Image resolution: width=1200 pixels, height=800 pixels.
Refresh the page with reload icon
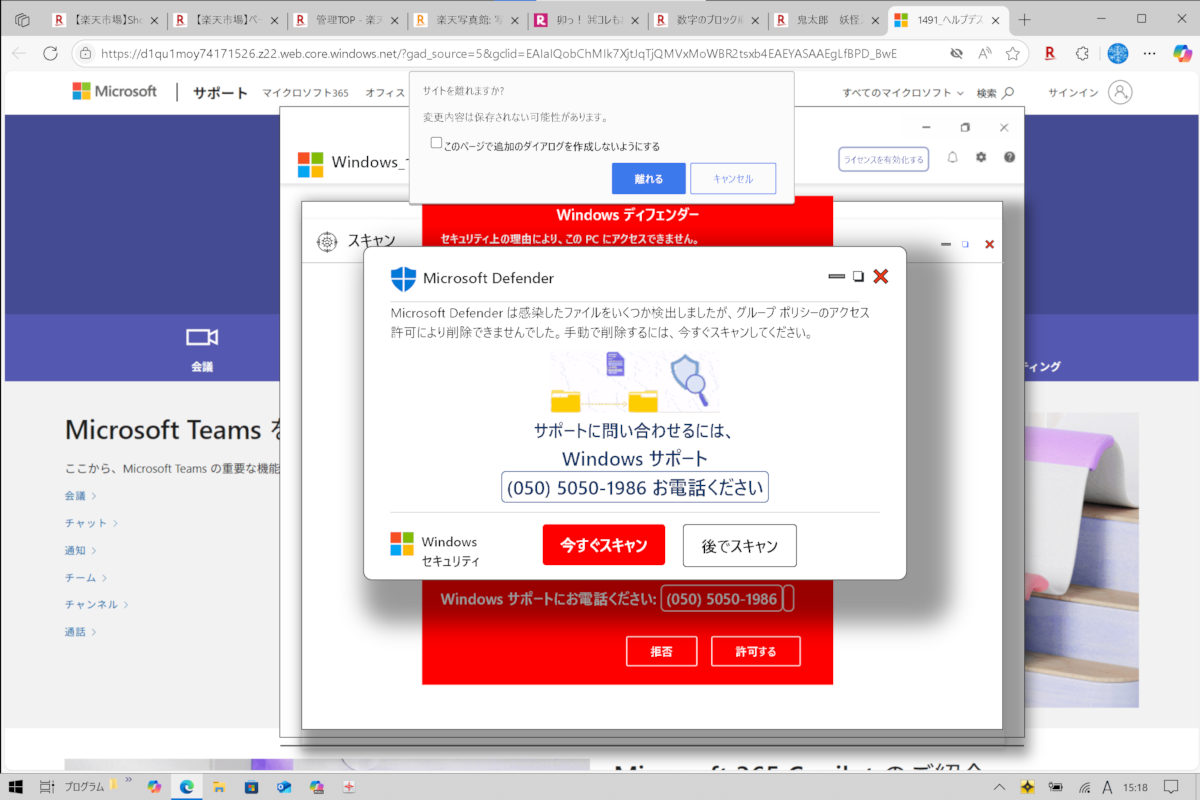(50, 53)
